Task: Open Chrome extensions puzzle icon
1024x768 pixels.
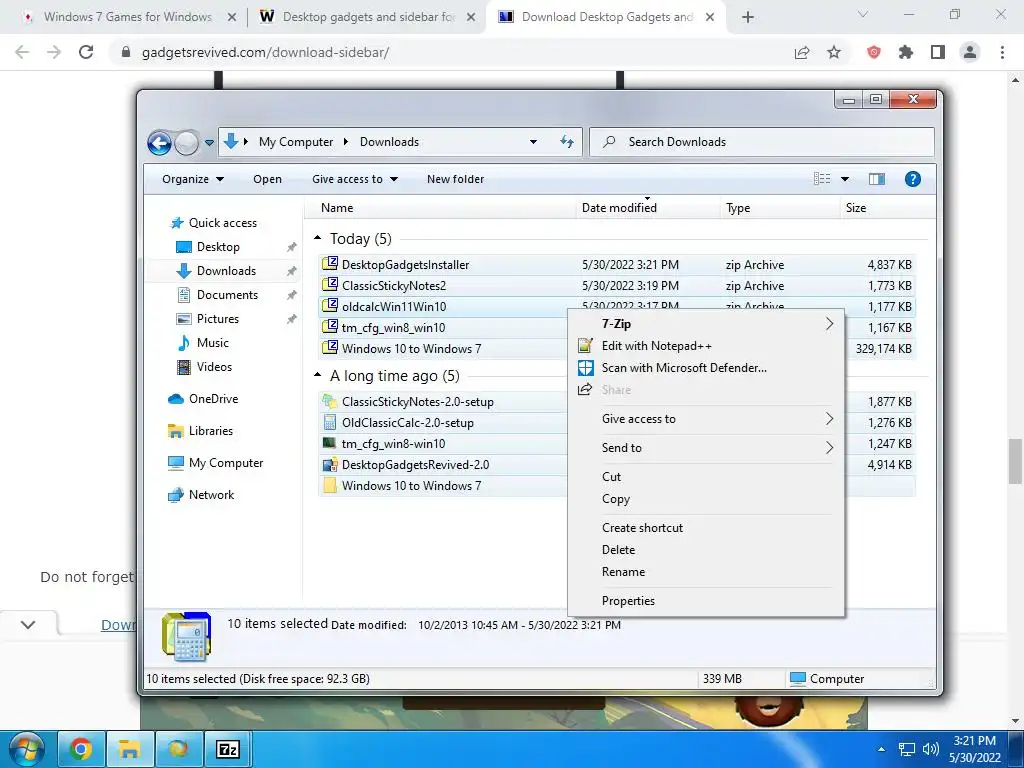Action: tap(906, 52)
